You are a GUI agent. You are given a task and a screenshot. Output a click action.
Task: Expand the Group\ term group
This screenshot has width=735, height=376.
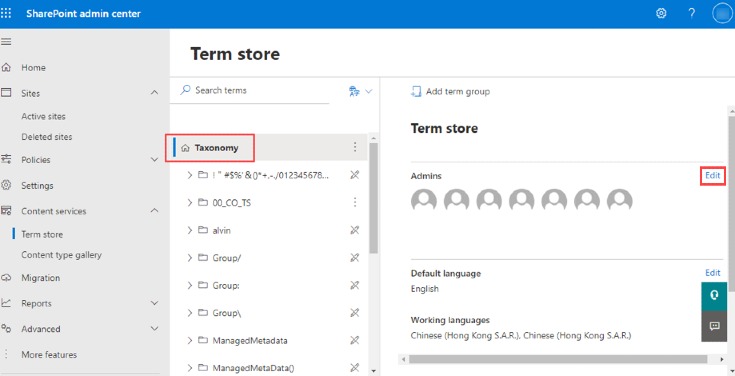[190, 313]
